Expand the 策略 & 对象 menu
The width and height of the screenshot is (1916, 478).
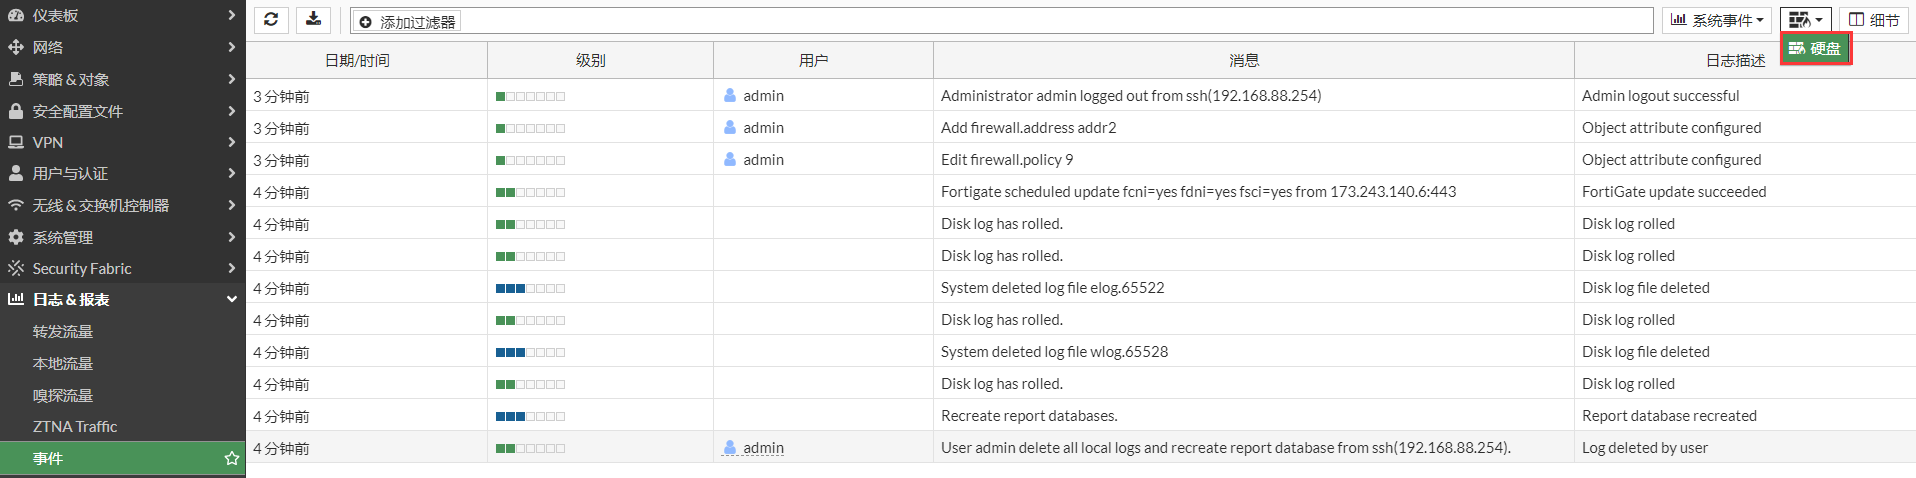(x=231, y=79)
